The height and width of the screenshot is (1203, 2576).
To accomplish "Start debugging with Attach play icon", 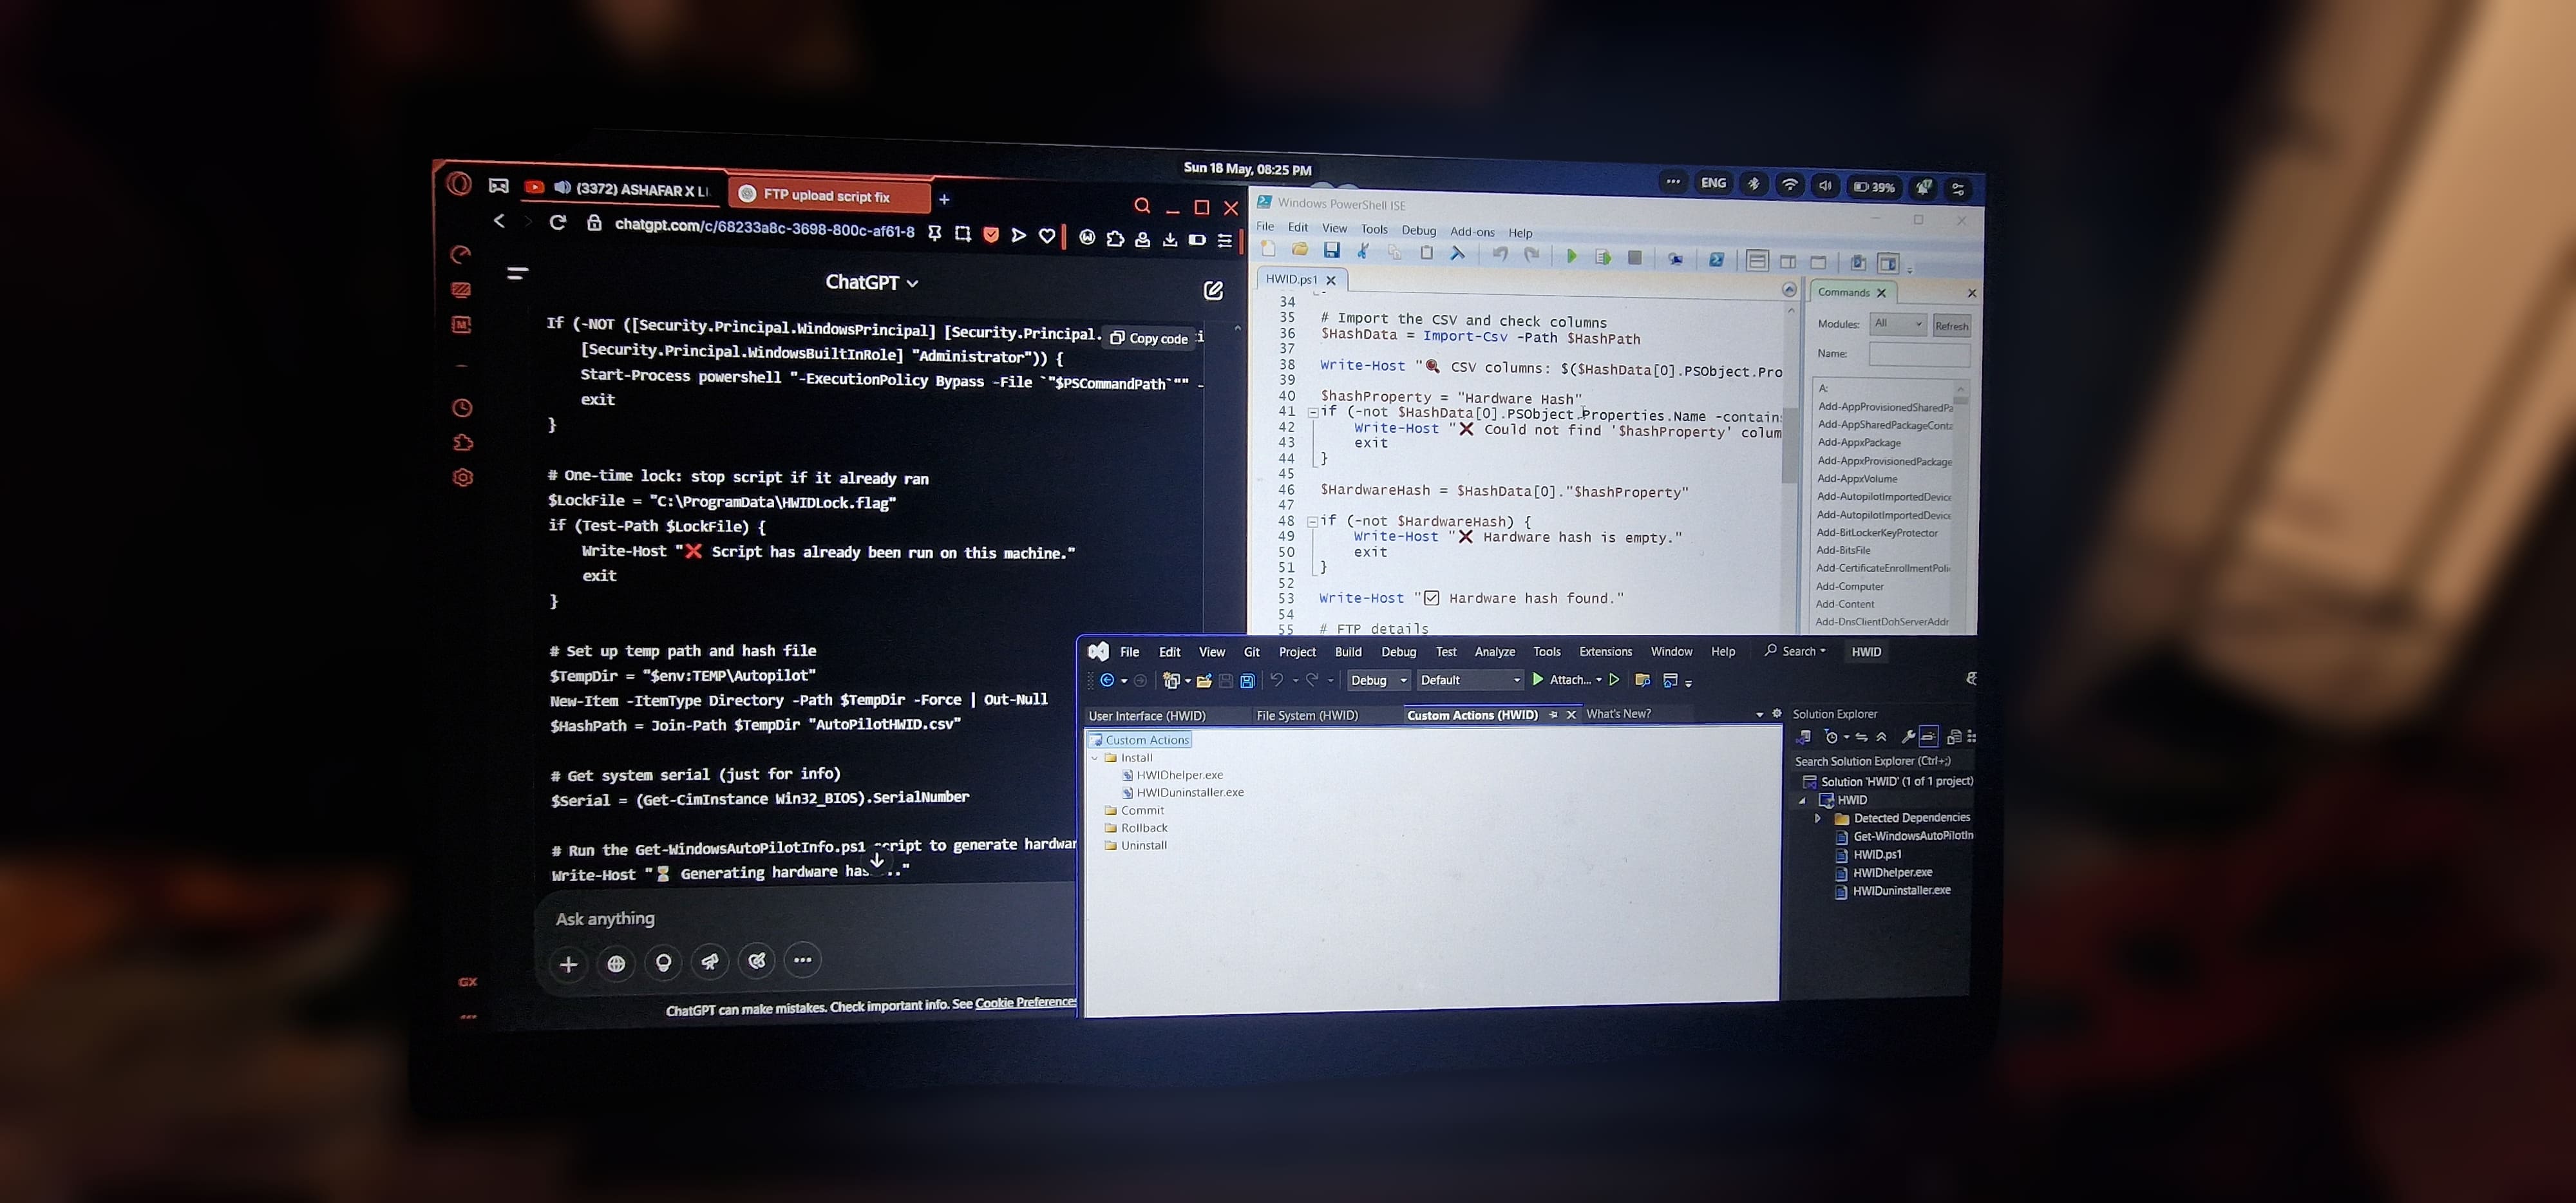I will pyautogui.click(x=1538, y=680).
